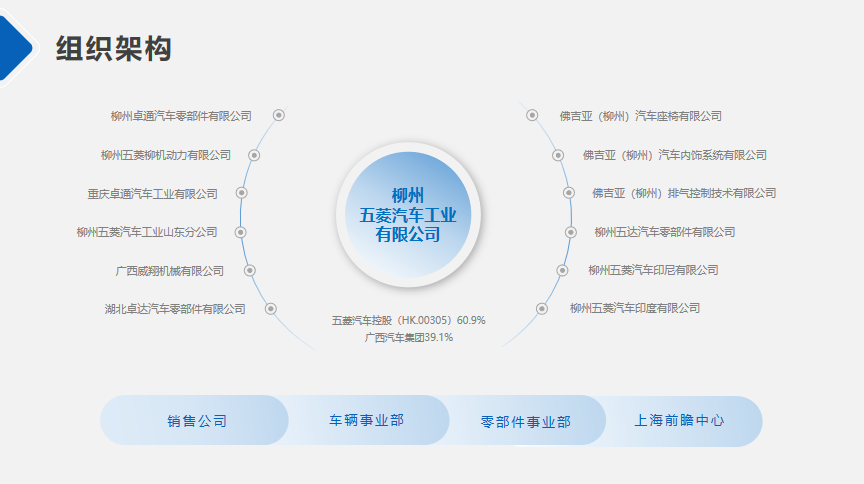The image size is (864, 484).
Task: Select the 佛吉亚（柳州）汽车内饰系统有限公司 text label
Action: coord(675,155)
